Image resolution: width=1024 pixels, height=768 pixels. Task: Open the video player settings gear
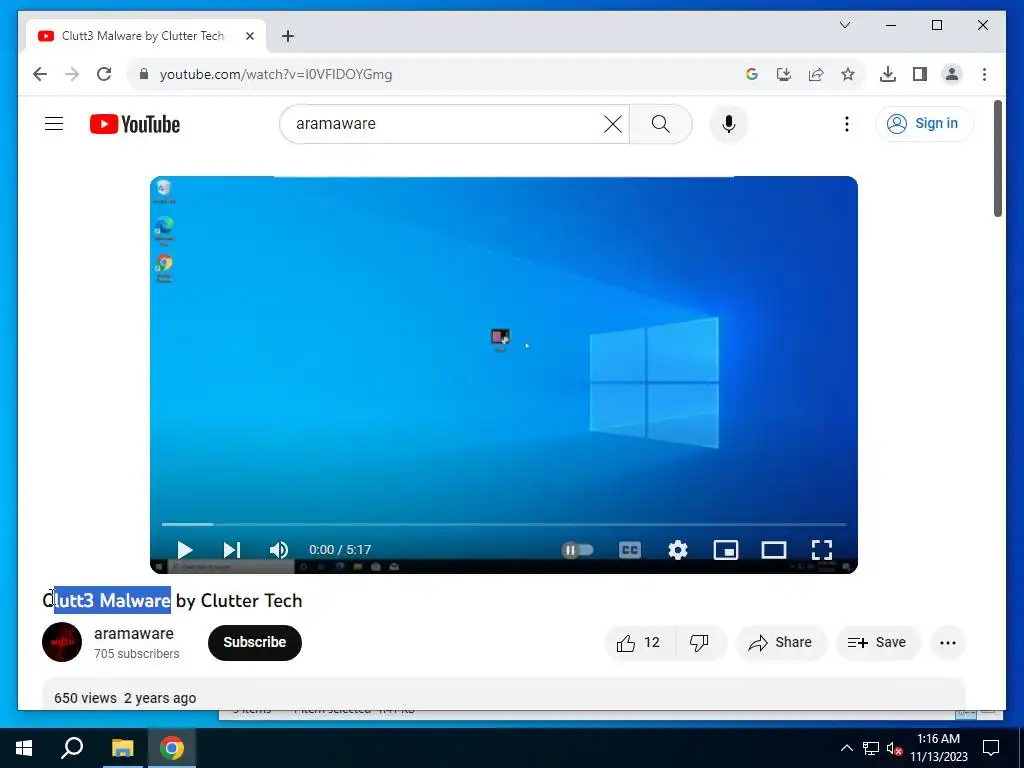point(678,550)
